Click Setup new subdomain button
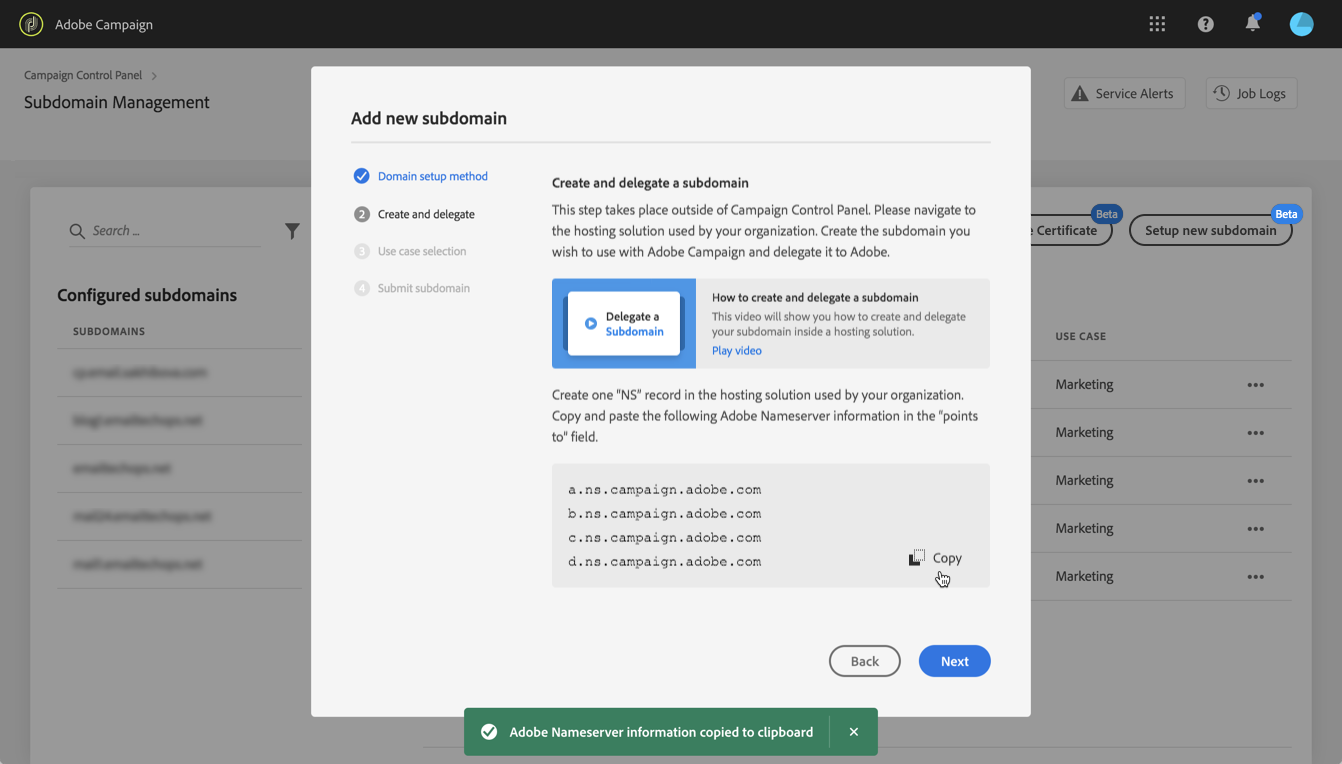This screenshot has width=1342, height=764. (1211, 230)
